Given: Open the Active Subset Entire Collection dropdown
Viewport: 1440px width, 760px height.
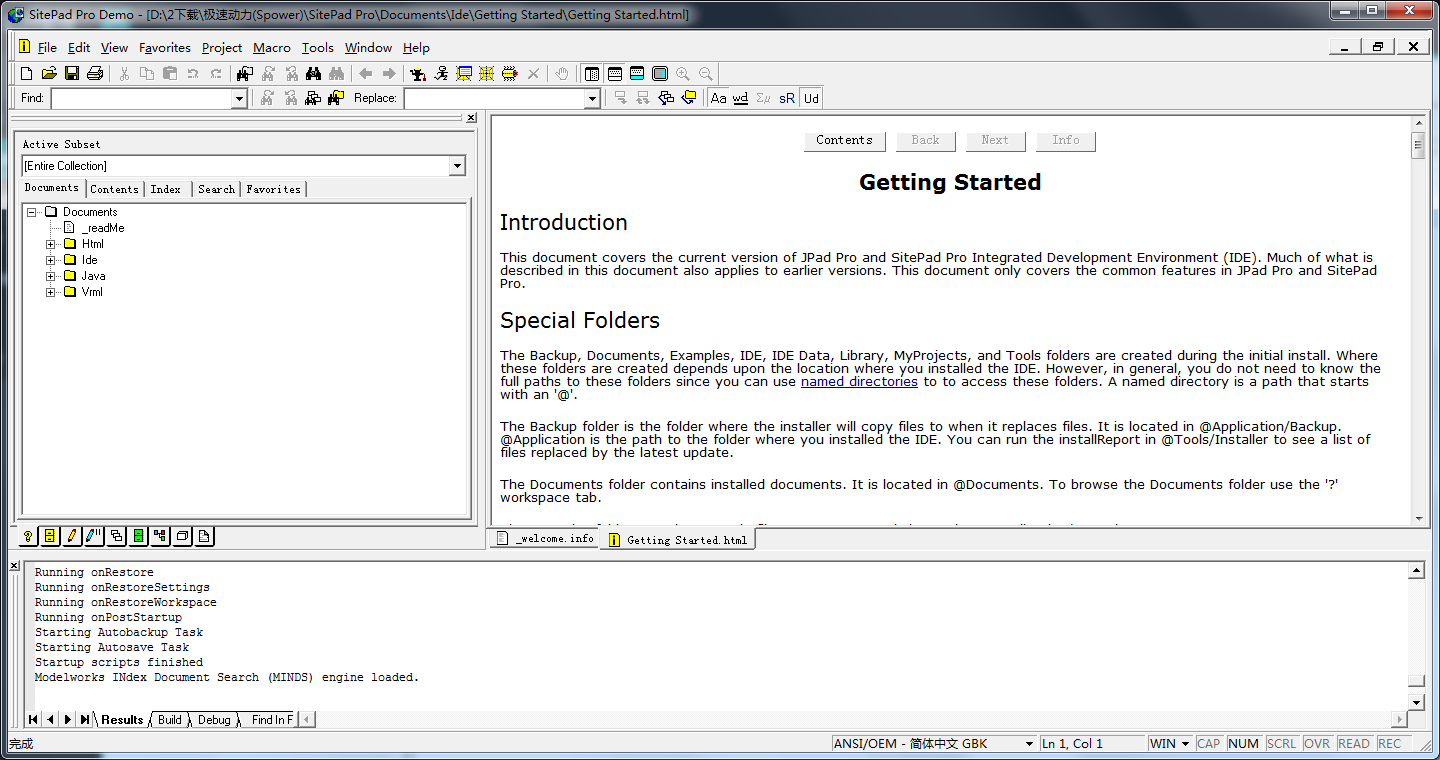Looking at the screenshot, I should coord(457,166).
